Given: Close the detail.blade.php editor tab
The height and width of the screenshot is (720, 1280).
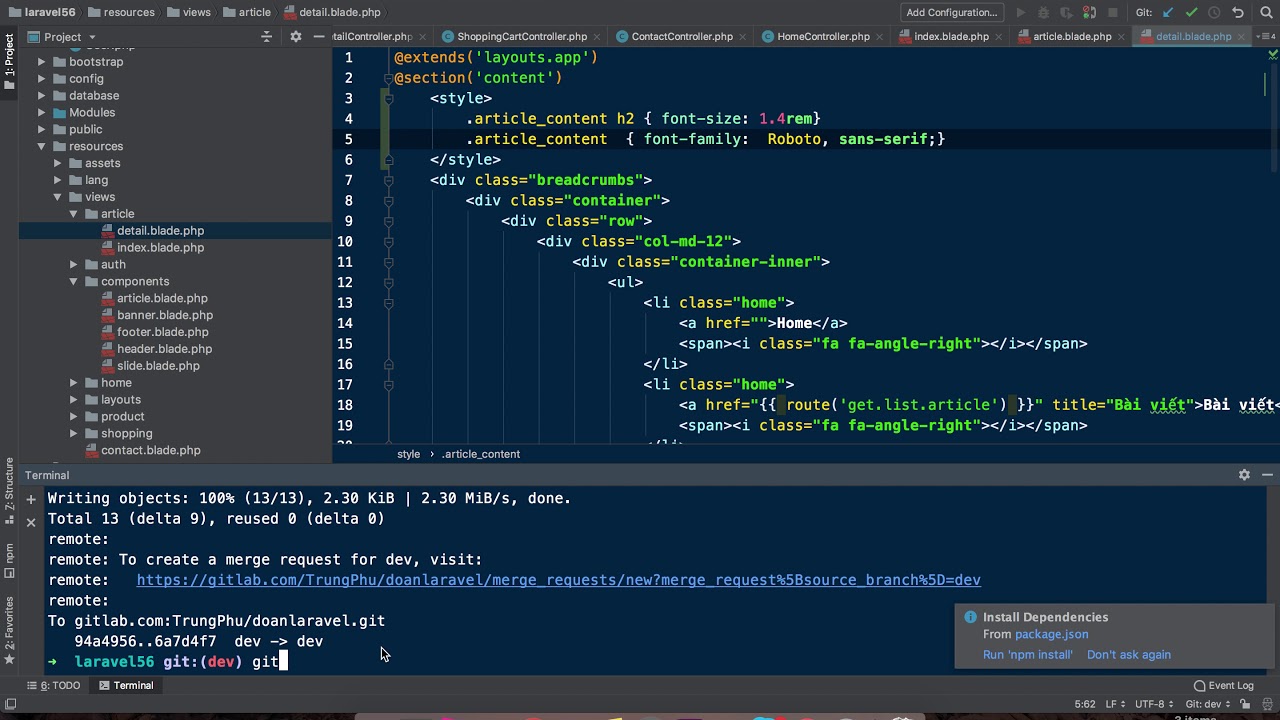Looking at the screenshot, I should tap(1241, 37).
